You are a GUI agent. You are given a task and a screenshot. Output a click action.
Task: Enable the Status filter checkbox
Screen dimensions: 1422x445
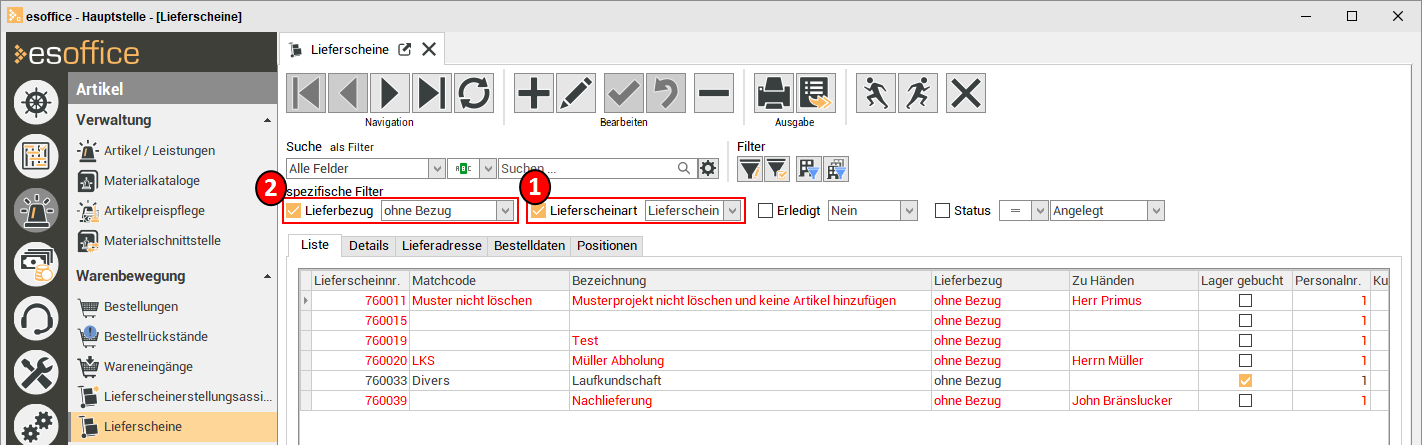[x=942, y=211]
